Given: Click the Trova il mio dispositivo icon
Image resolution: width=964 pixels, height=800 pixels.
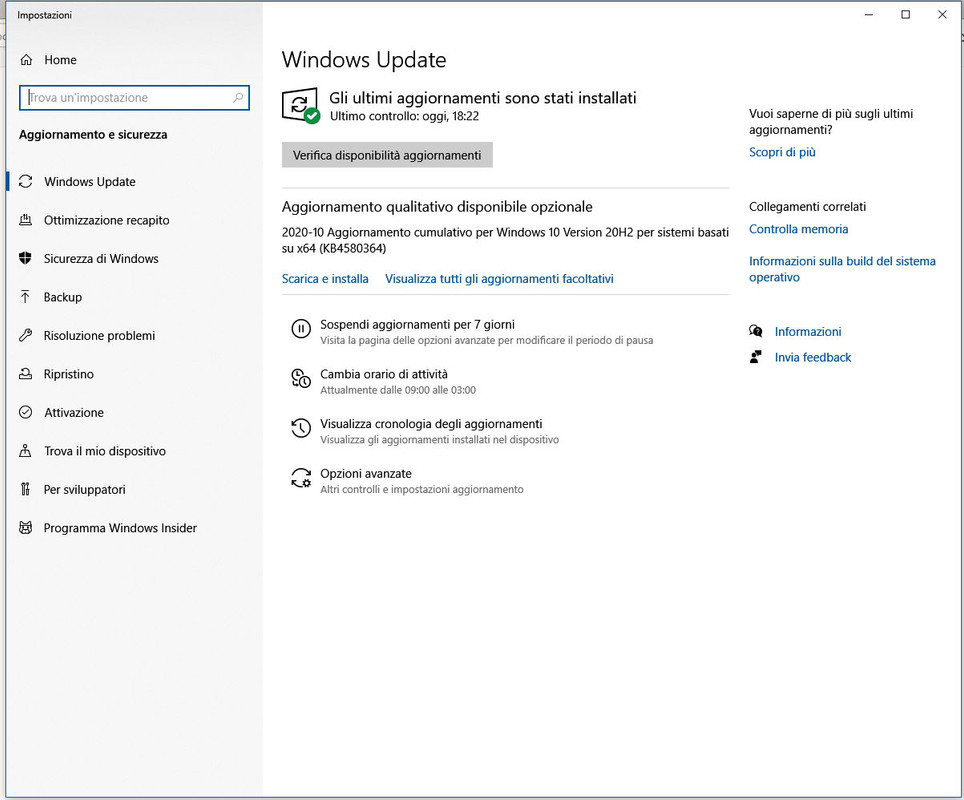Looking at the screenshot, I should [x=25, y=451].
